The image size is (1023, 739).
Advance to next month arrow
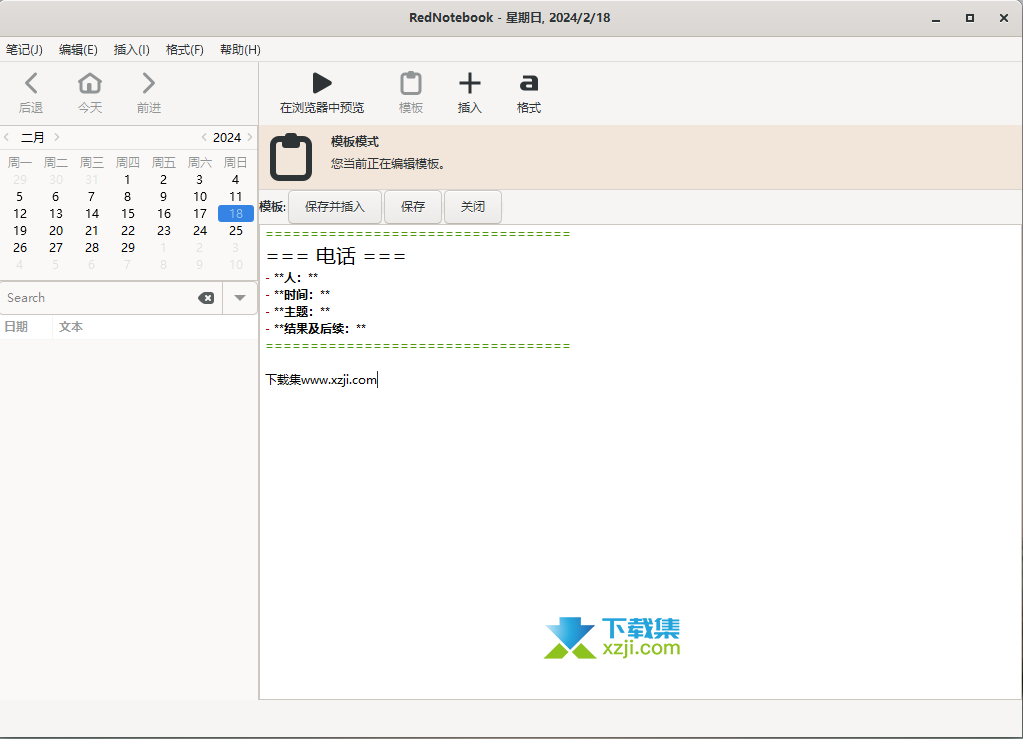57,137
